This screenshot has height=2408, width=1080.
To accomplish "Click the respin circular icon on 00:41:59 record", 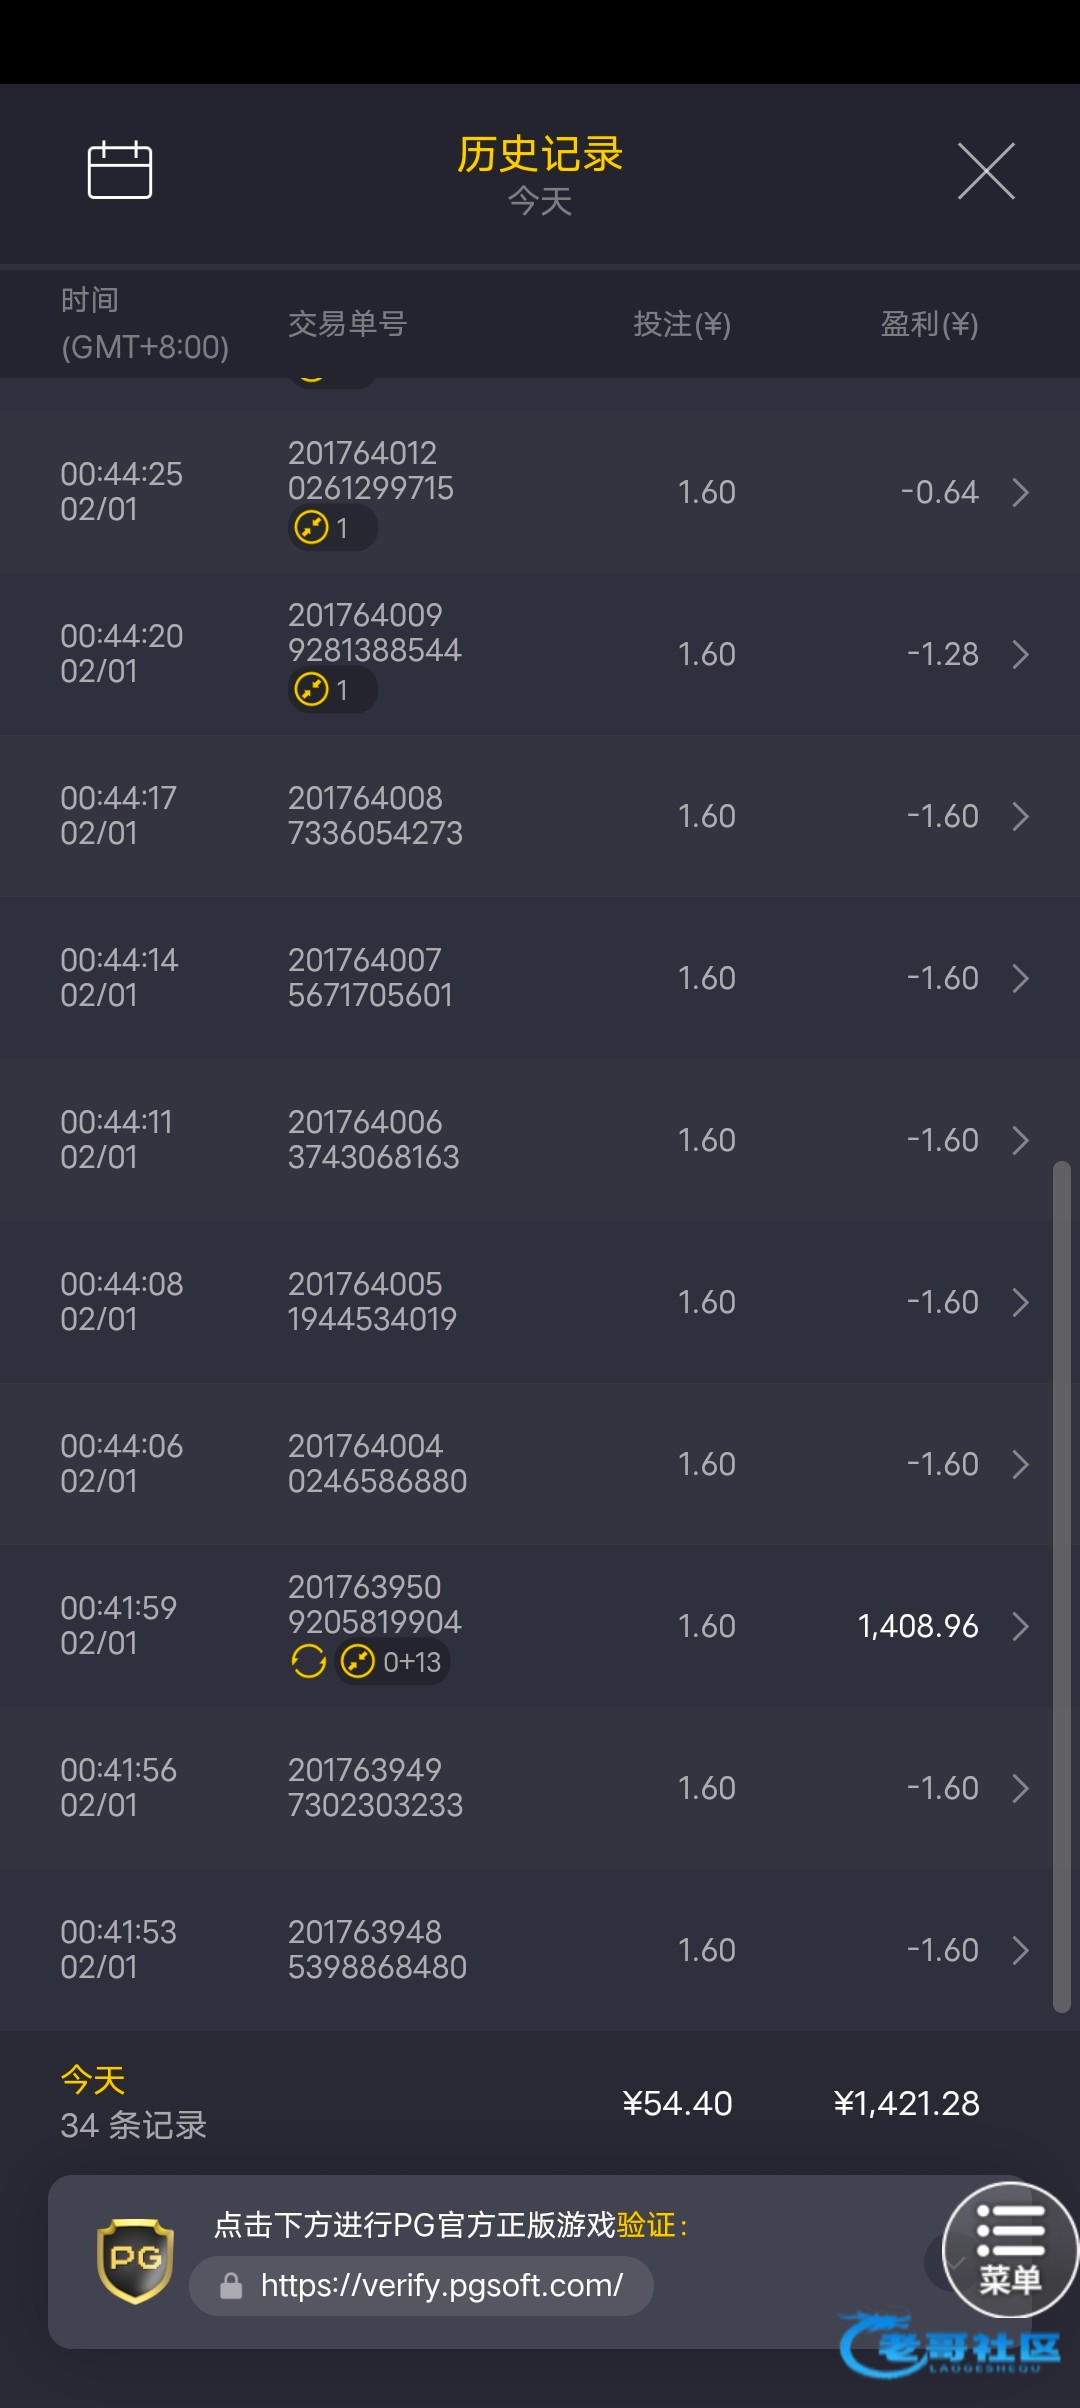I will (x=309, y=1661).
